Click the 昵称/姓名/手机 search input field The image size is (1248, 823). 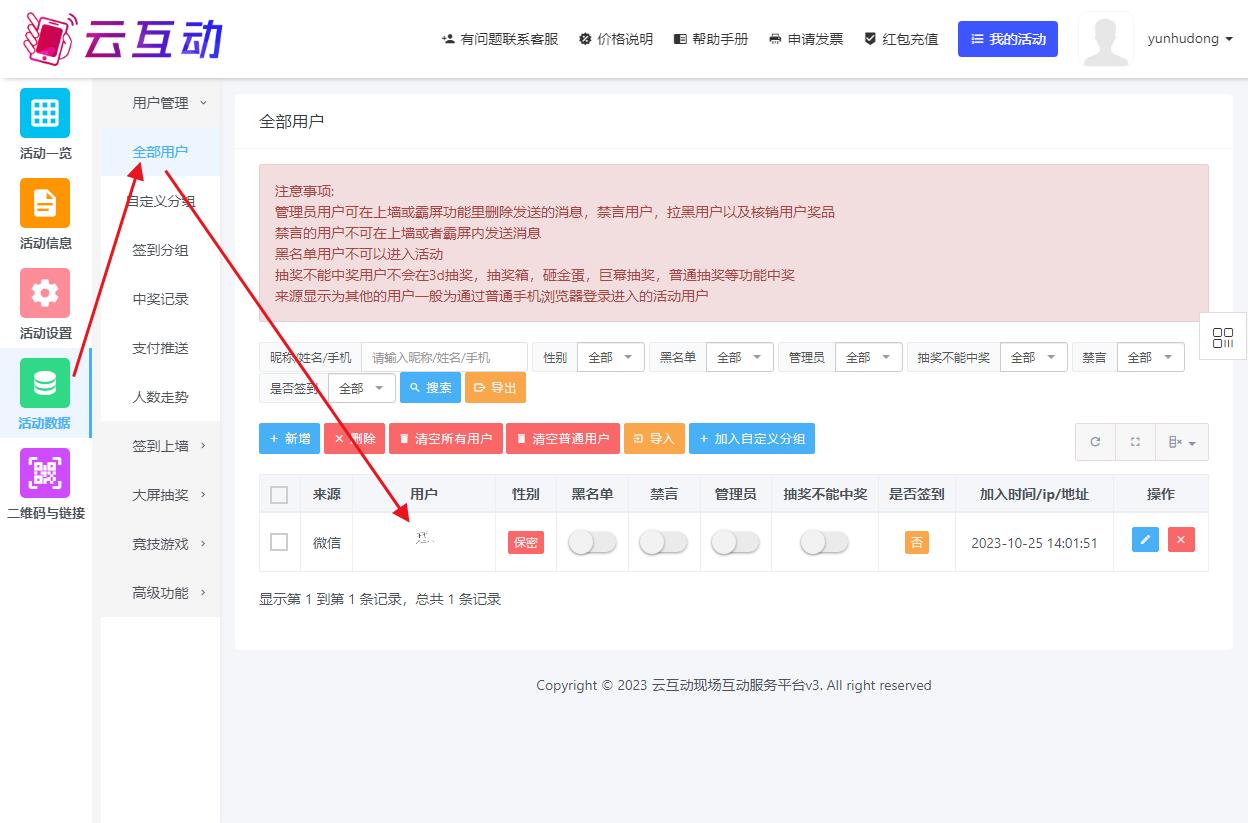(x=444, y=357)
